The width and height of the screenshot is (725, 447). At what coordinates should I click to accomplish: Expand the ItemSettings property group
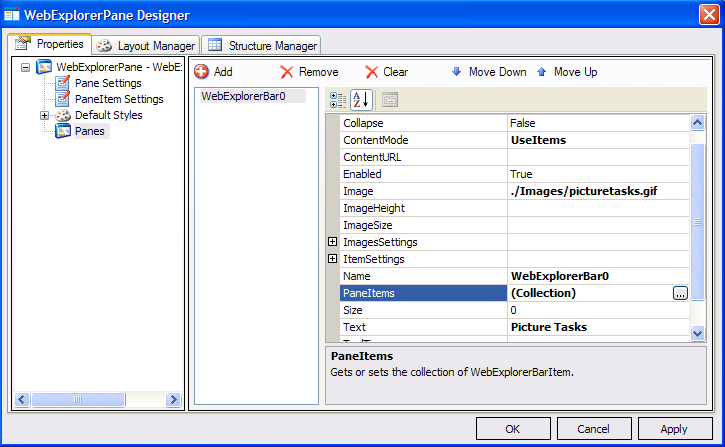coord(333,259)
